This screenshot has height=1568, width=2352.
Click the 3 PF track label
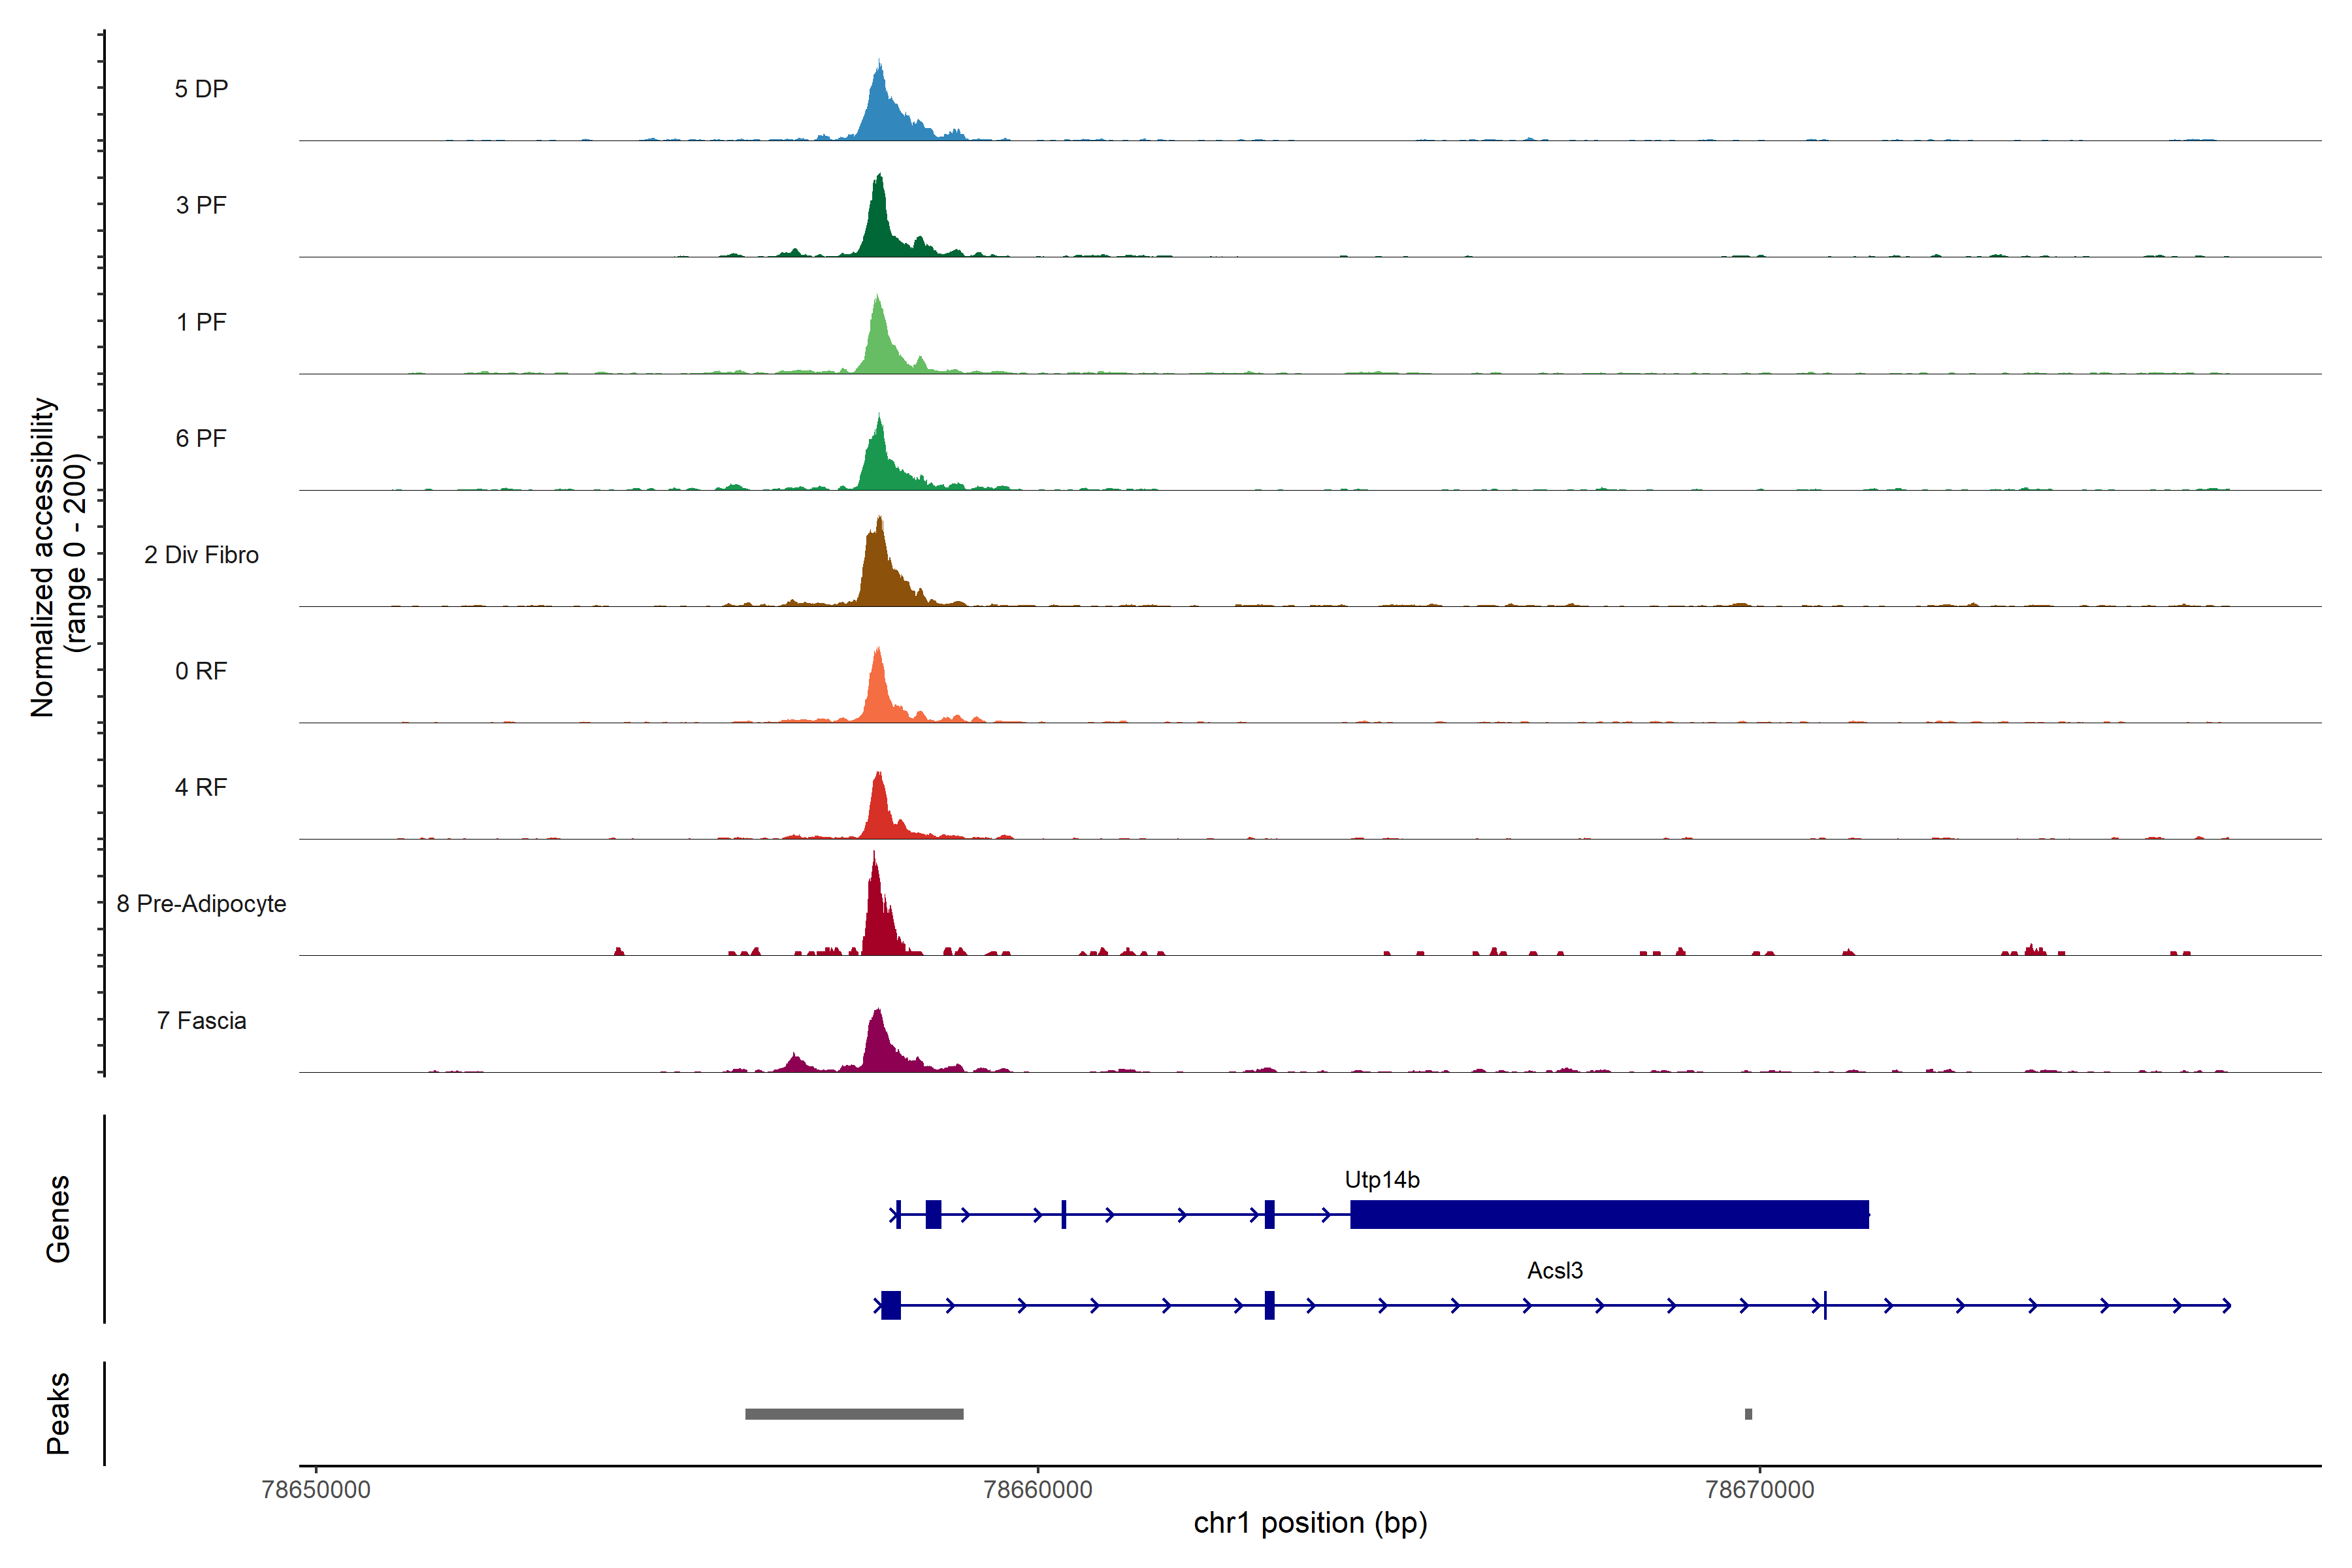(201, 206)
